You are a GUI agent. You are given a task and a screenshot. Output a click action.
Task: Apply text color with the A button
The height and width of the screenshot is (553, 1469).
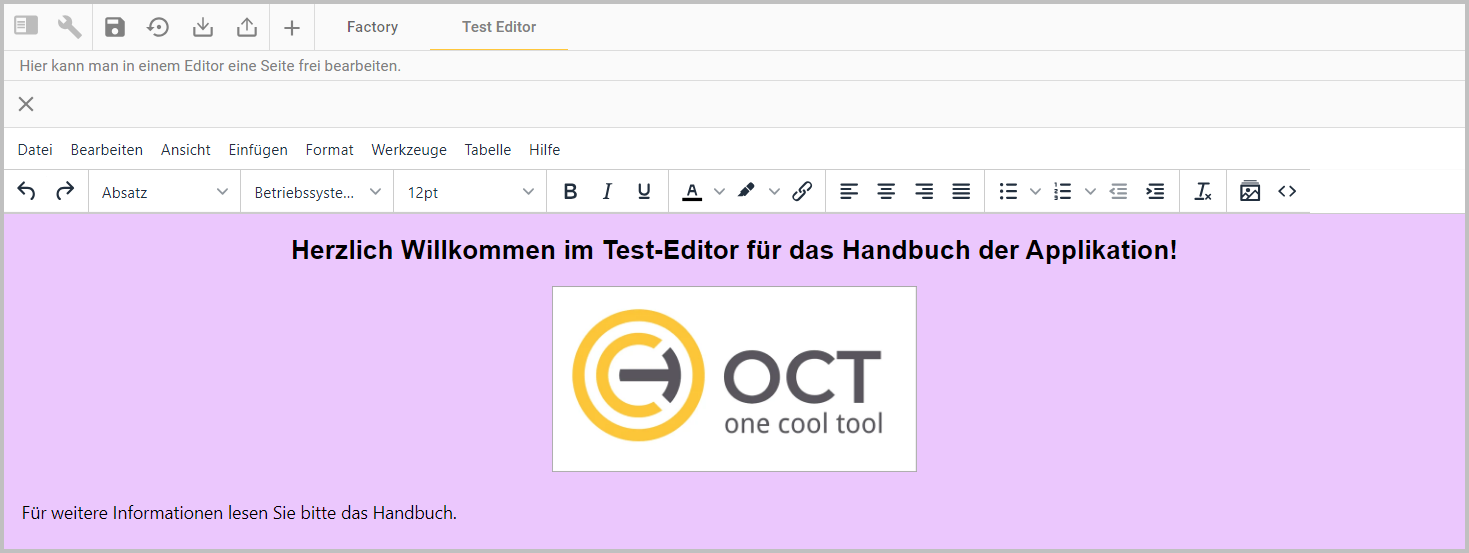[692, 192]
